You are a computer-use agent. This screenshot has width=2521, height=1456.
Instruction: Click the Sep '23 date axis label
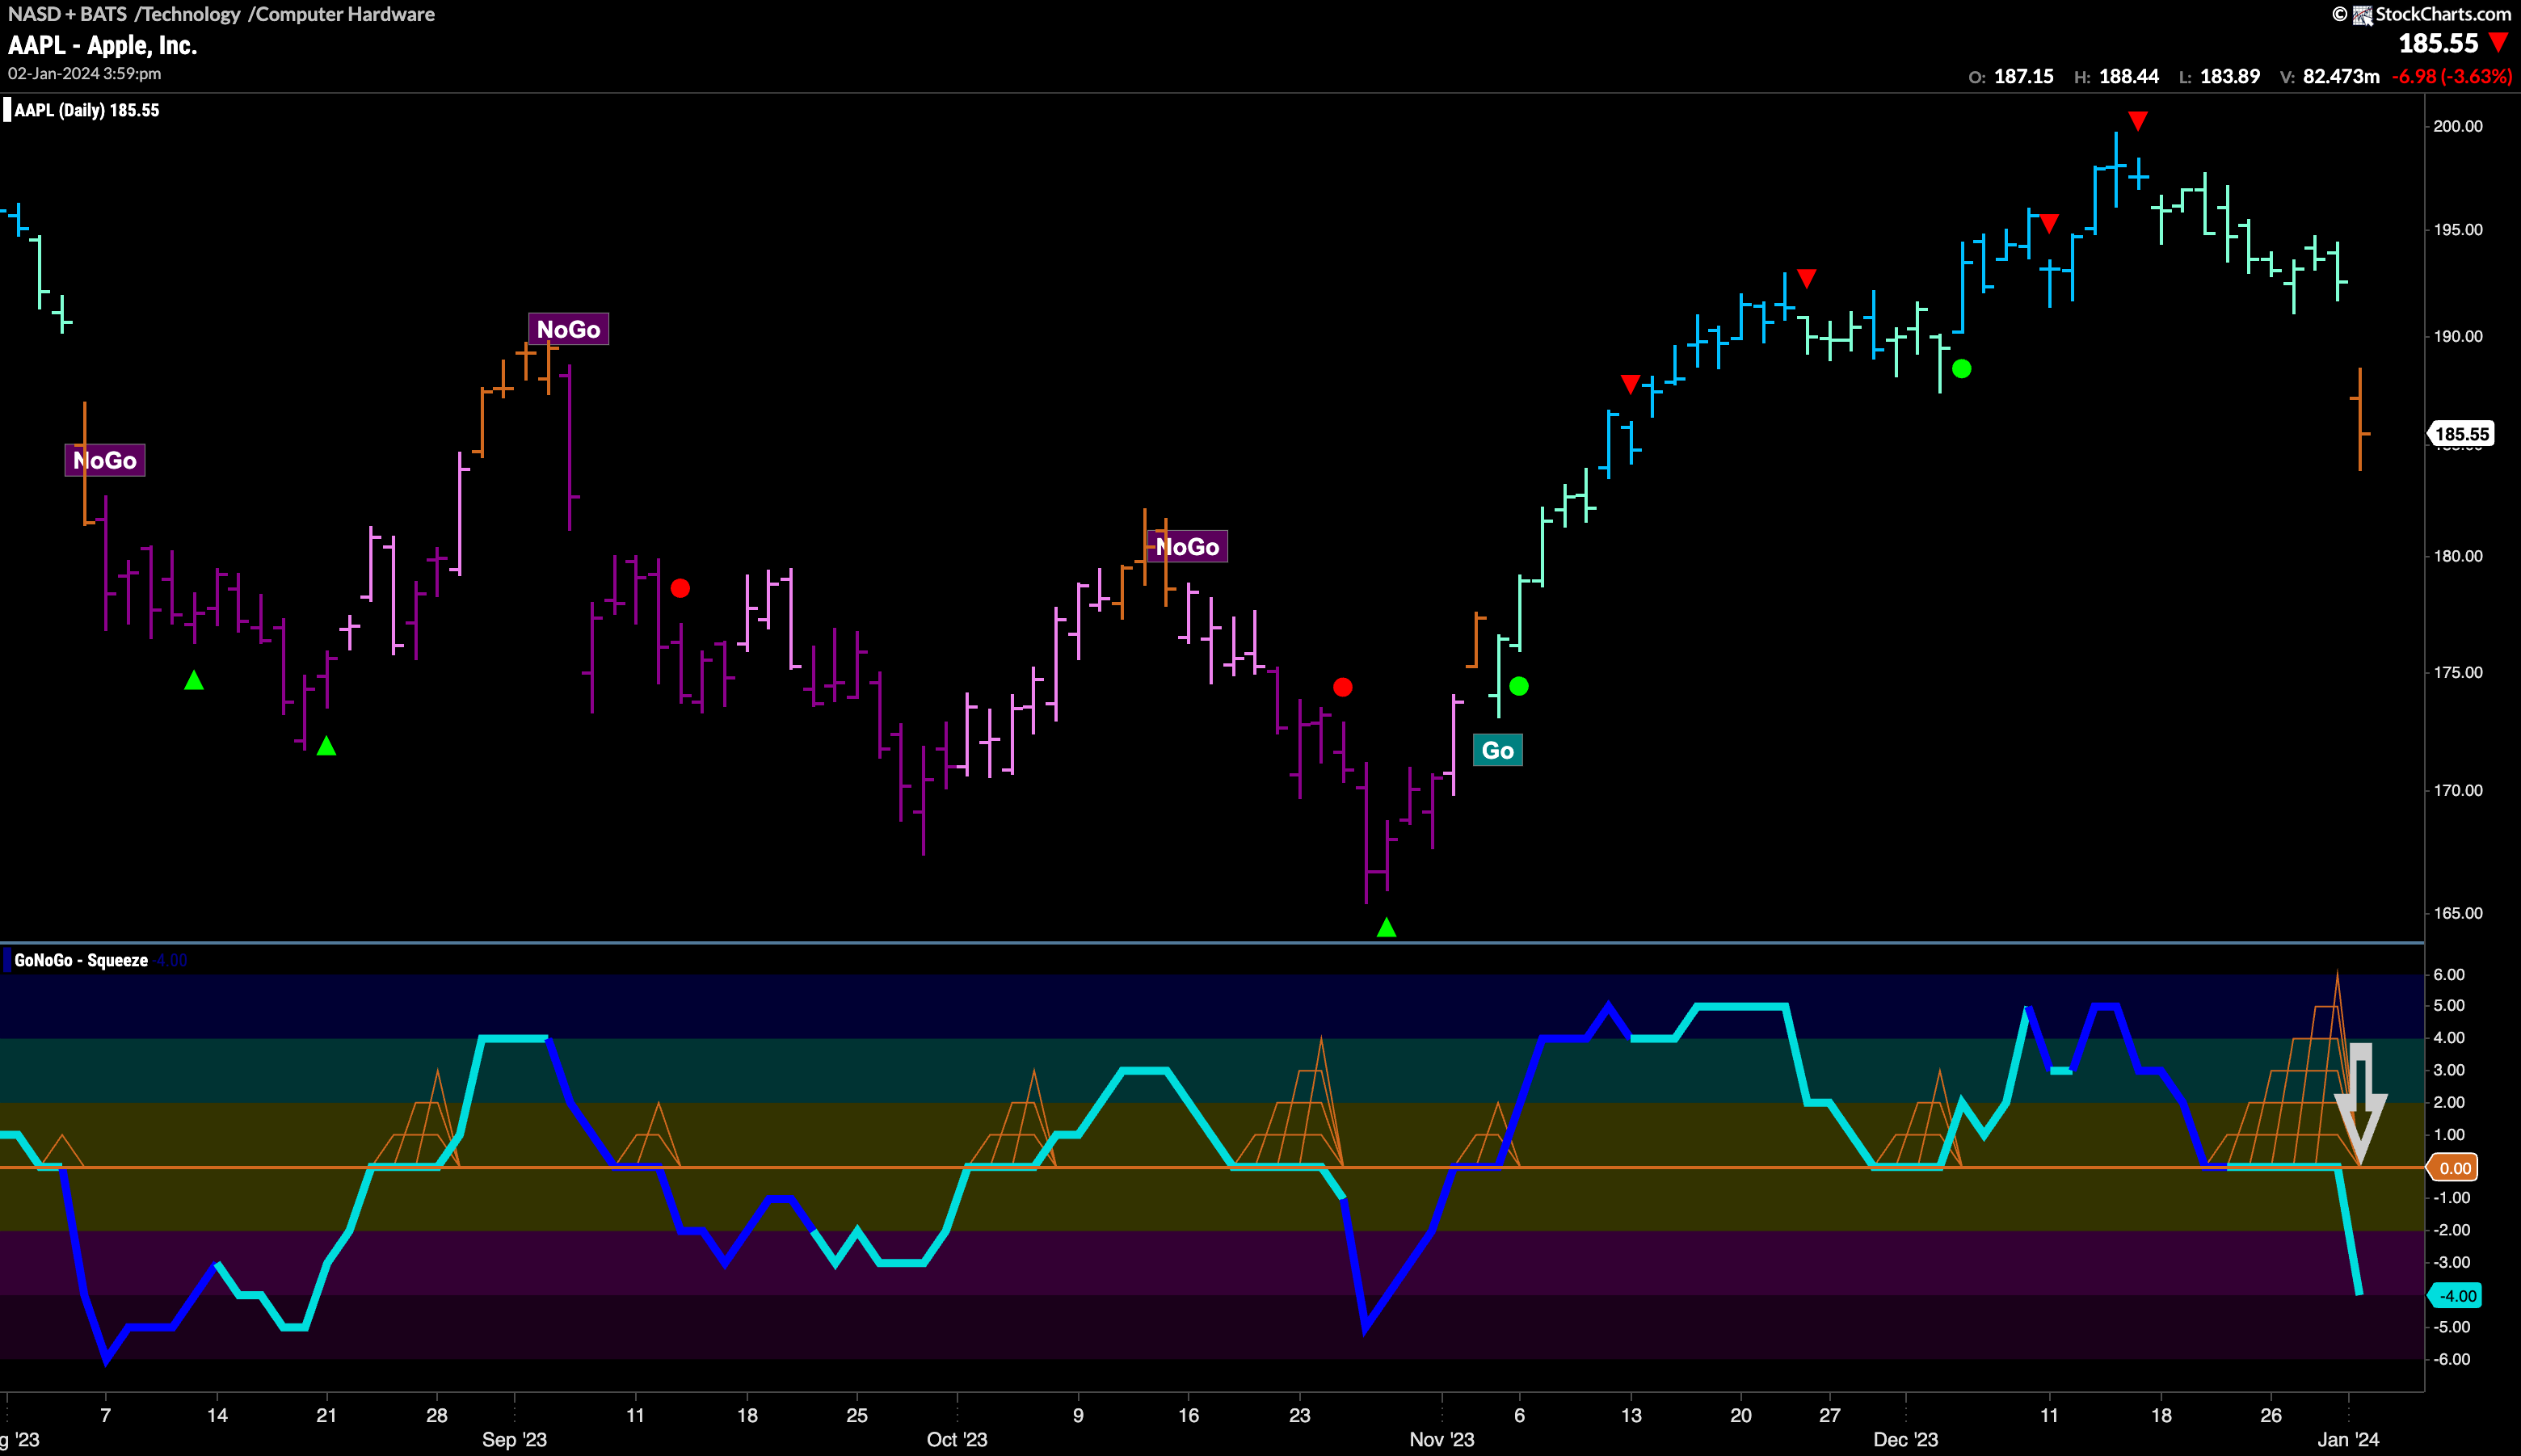(x=514, y=1439)
